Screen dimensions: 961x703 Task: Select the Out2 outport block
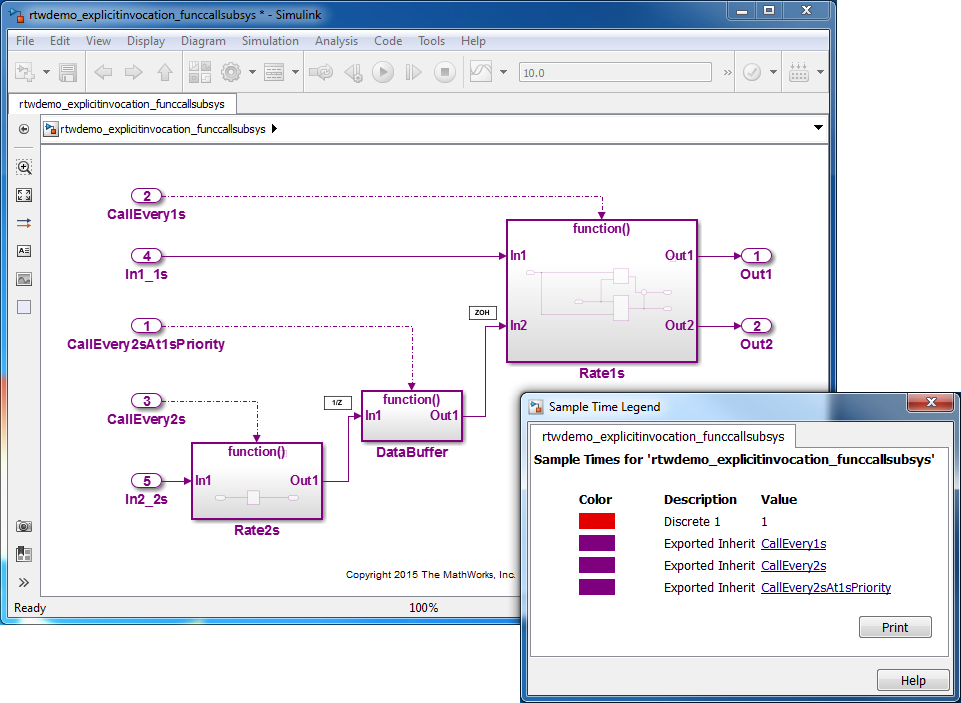(756, 326)
